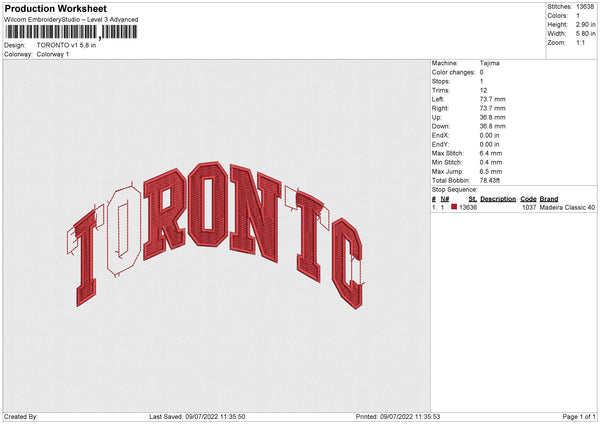The width and height of the screenshot is (600, 424).
Task: Click the 'Brand' column header
Action: (x=549, y=199)
